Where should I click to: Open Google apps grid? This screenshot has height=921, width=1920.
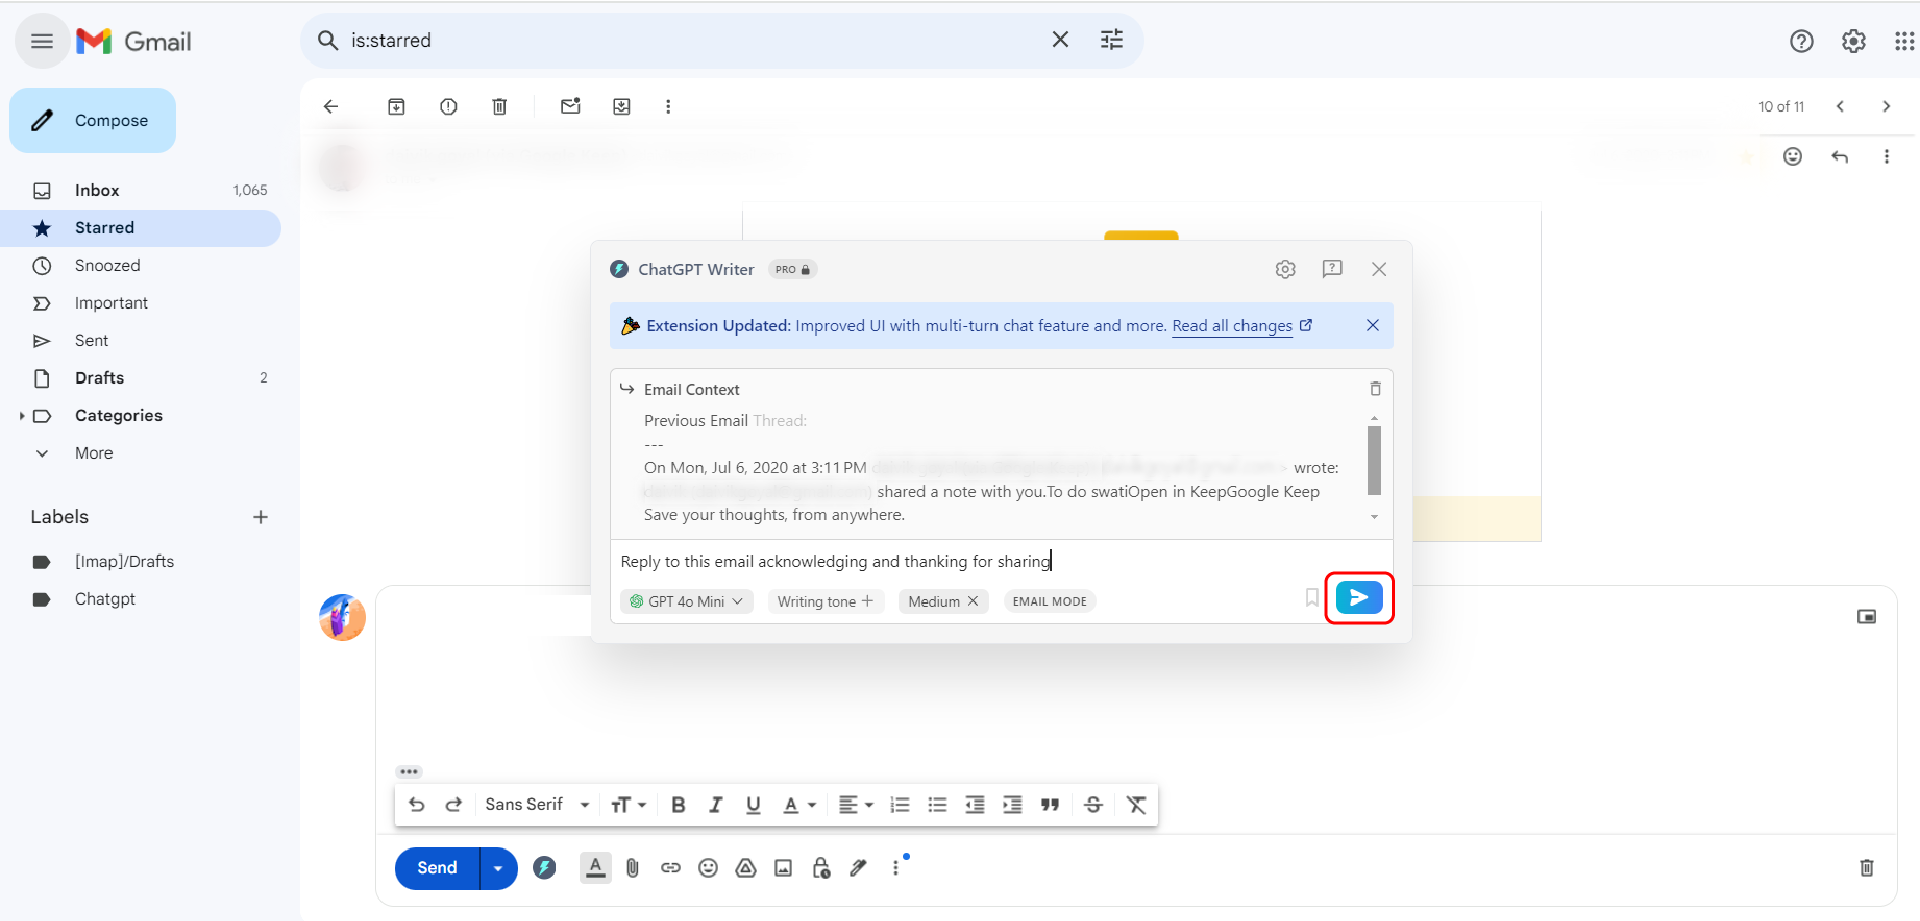(1904, 41)
